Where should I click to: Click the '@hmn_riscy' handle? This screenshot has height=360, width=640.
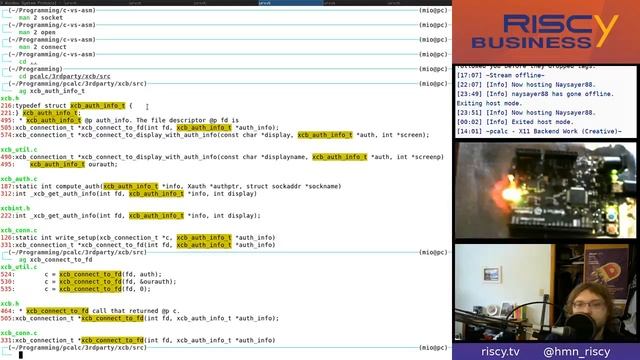click(576, 352)
